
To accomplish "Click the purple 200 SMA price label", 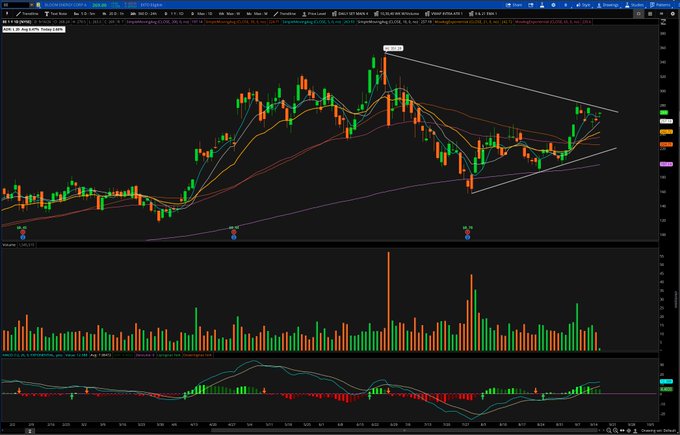I will tap(666, 164).
